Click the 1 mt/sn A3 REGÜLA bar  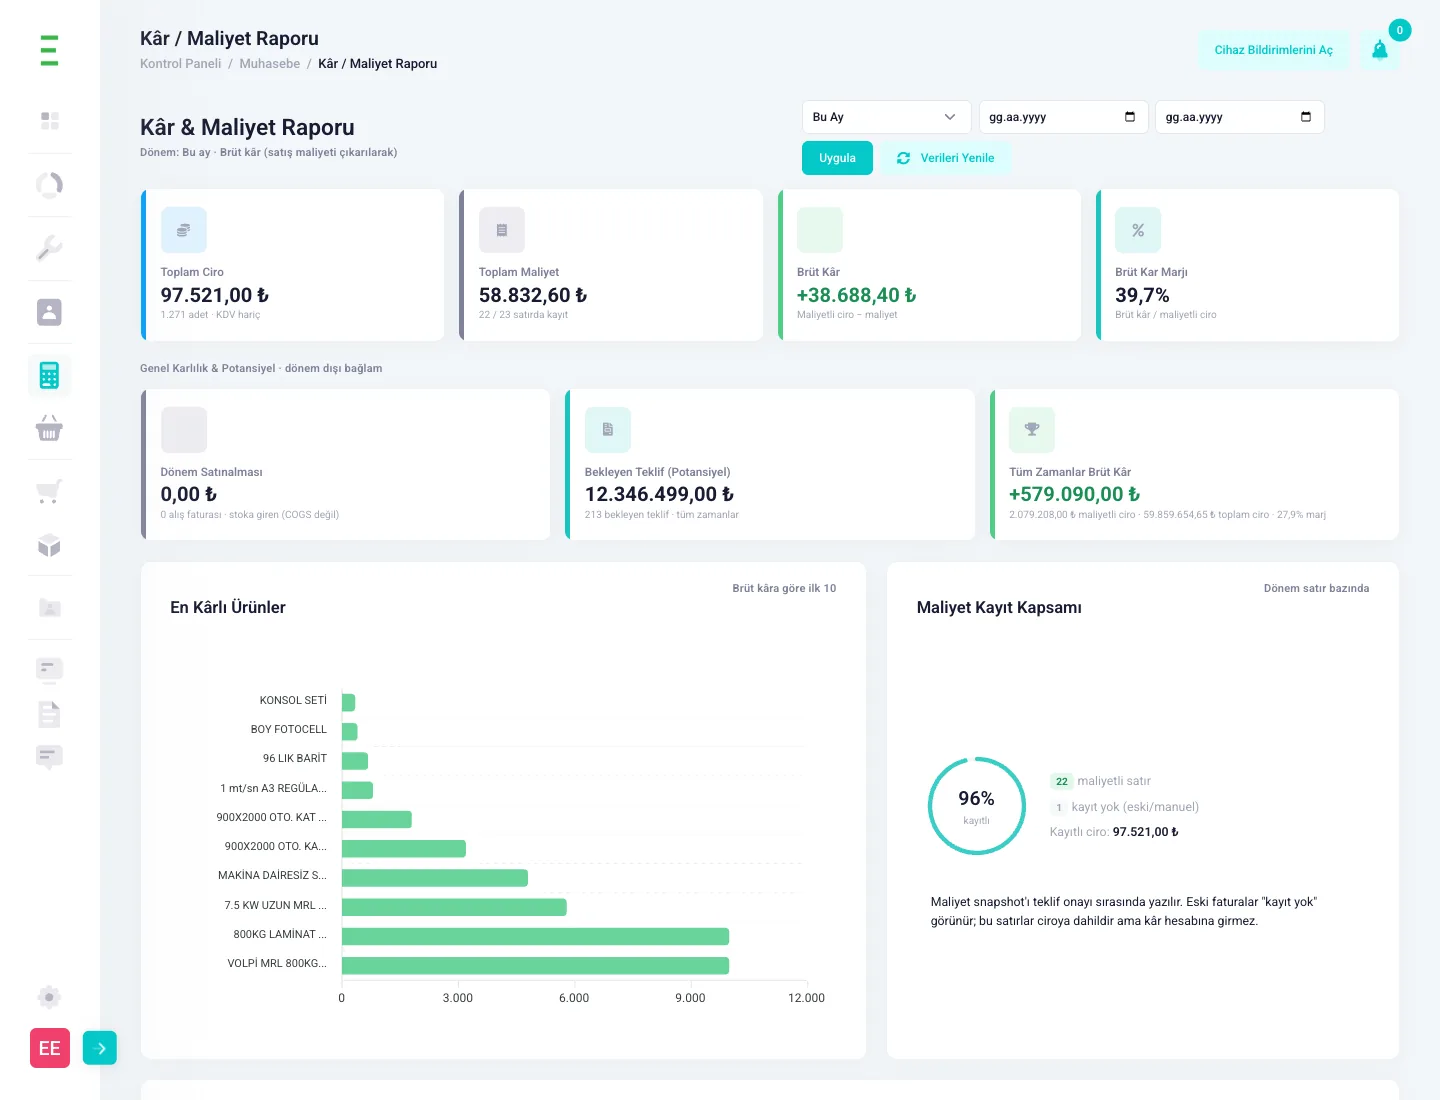click(357, 790)
